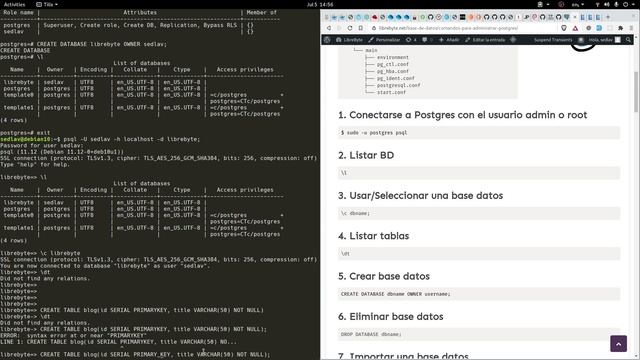Go back with the browser back arrow

point(329,28)
